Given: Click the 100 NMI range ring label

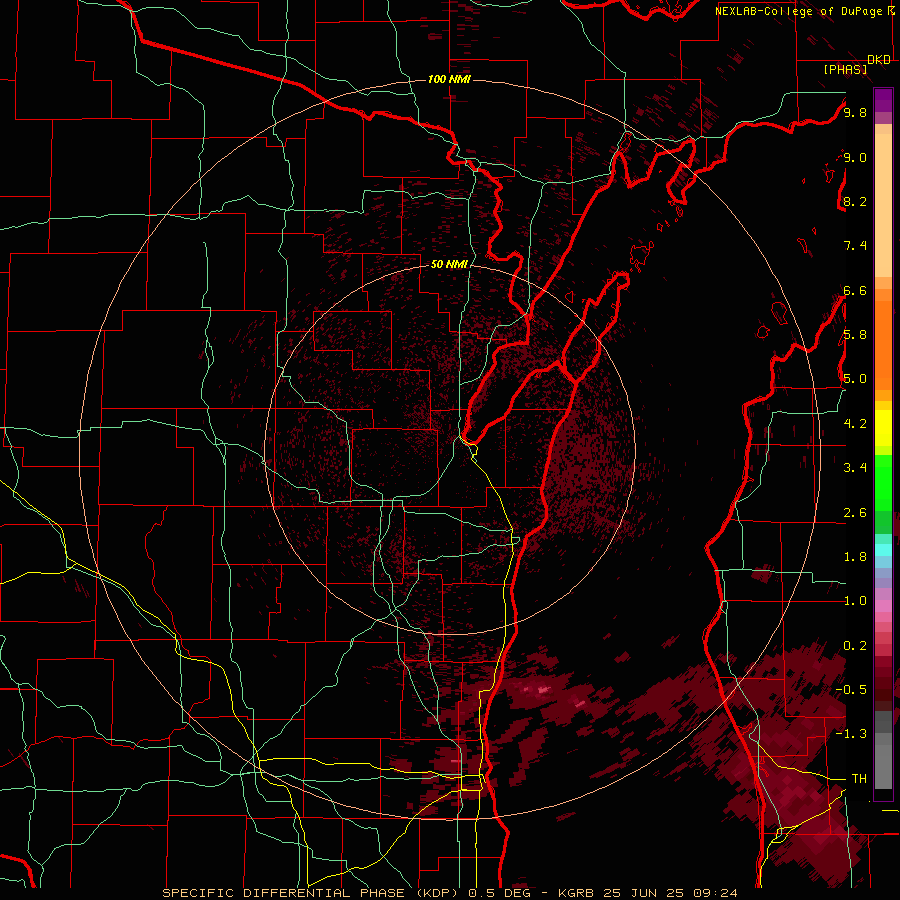Looking at the screenshot, I should pyautogui.click(x=449, y=79).
